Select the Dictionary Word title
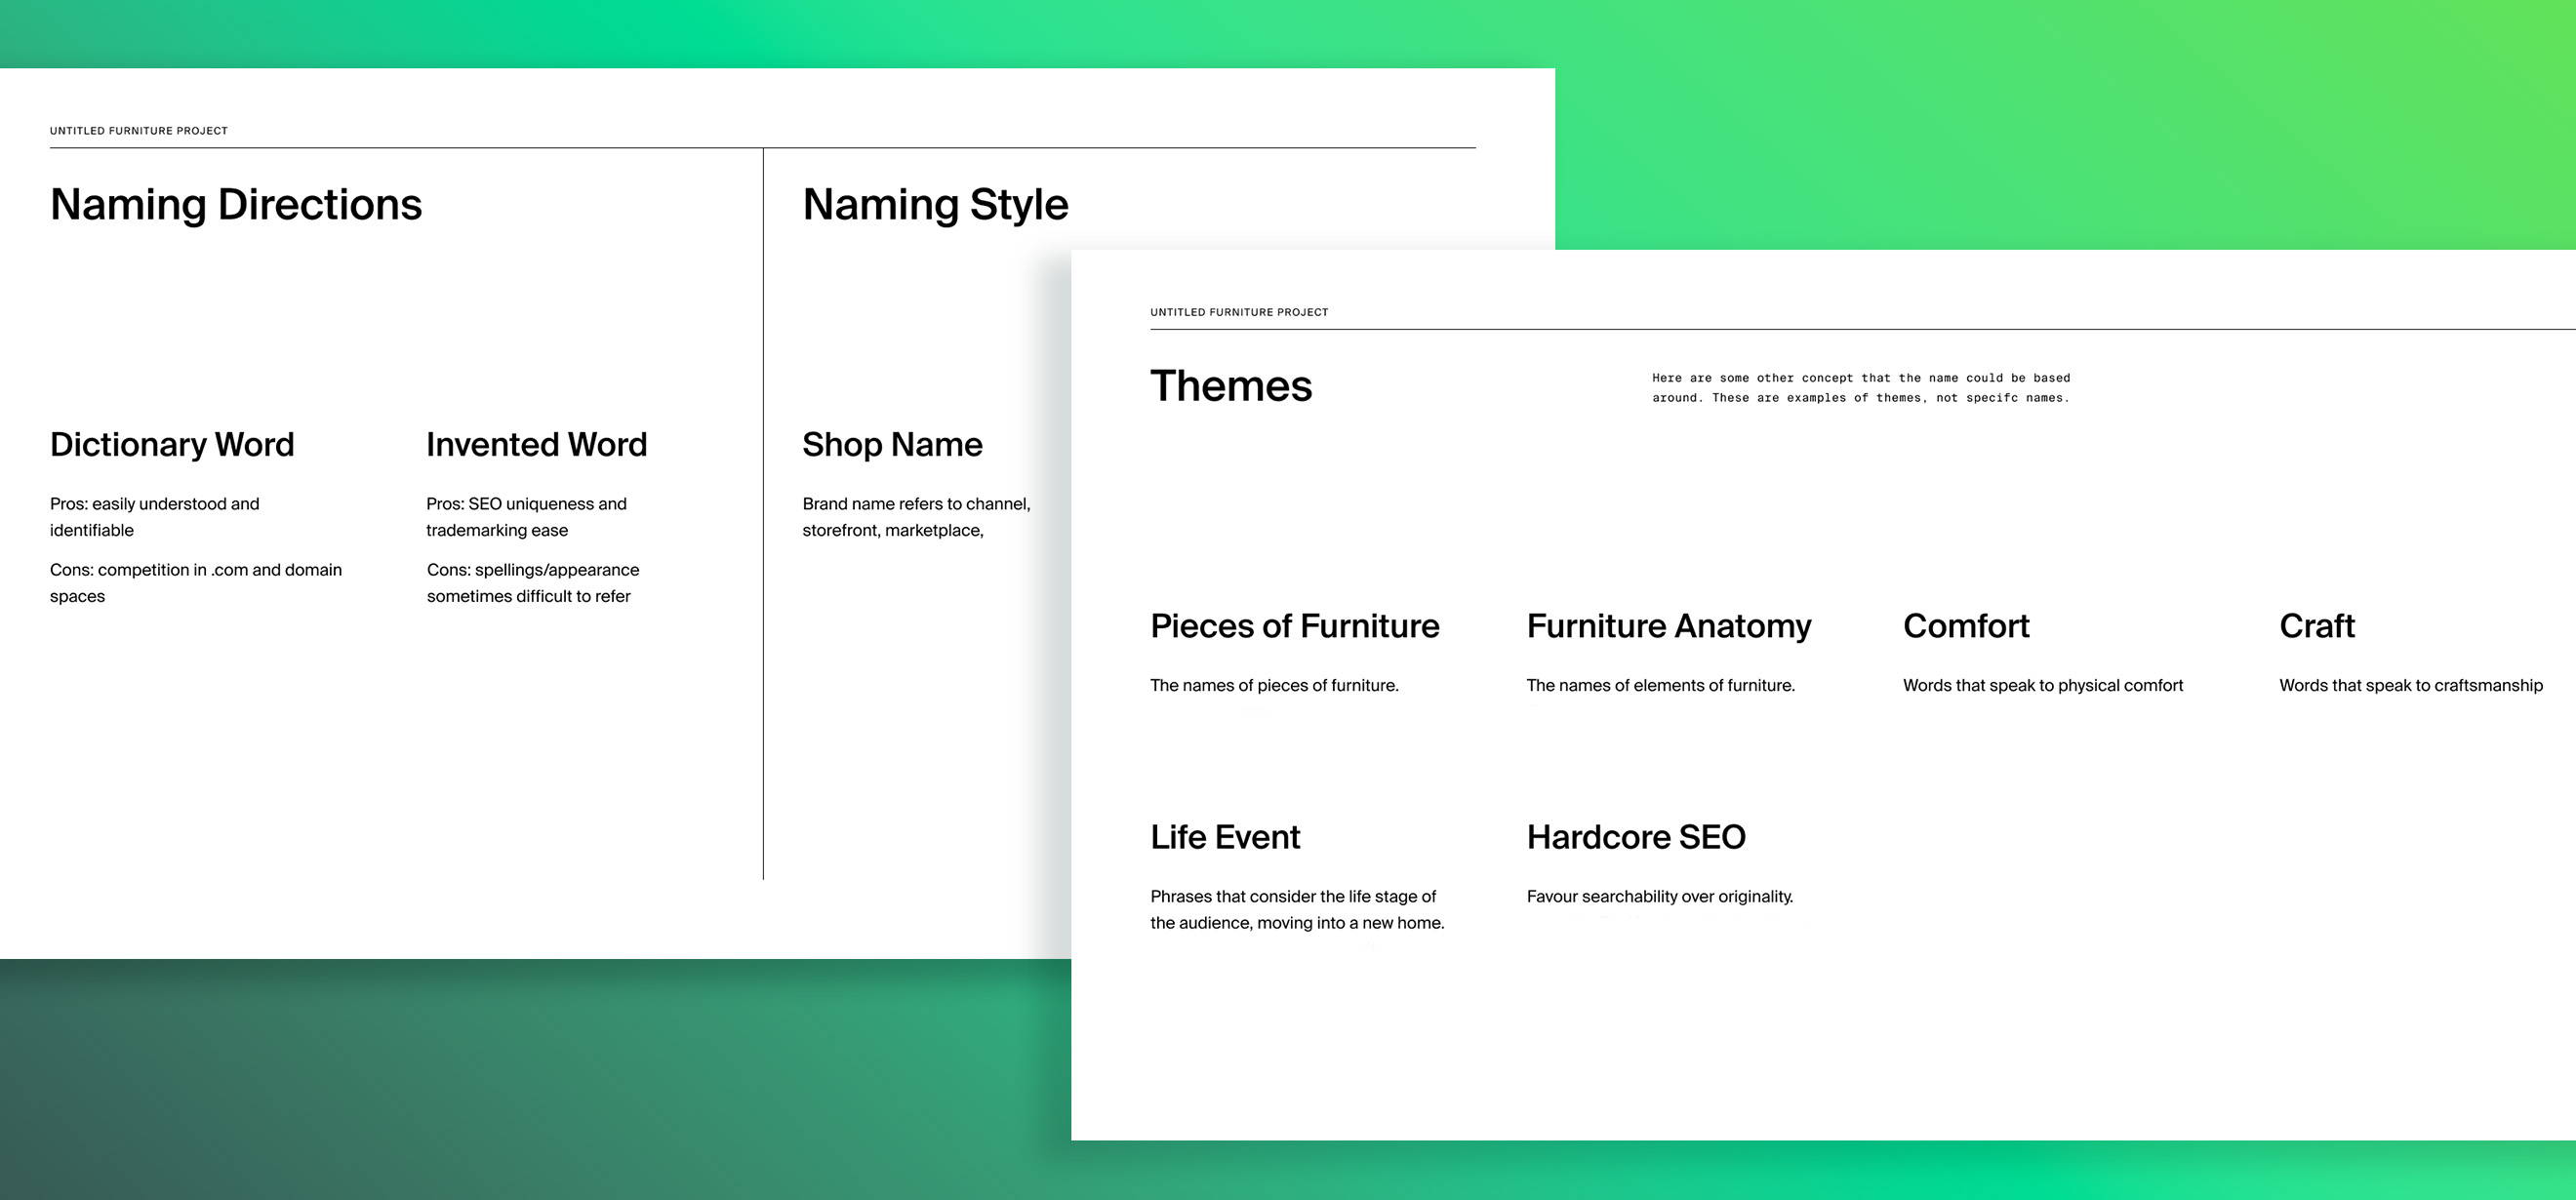The image size is (2576, 1200). point(172,444)
